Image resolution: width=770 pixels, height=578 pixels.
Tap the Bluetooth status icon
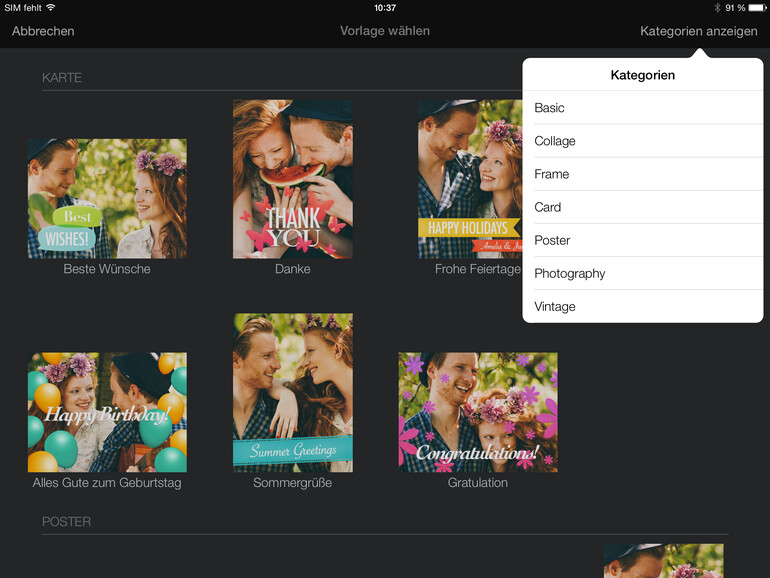tap(717, 8)
